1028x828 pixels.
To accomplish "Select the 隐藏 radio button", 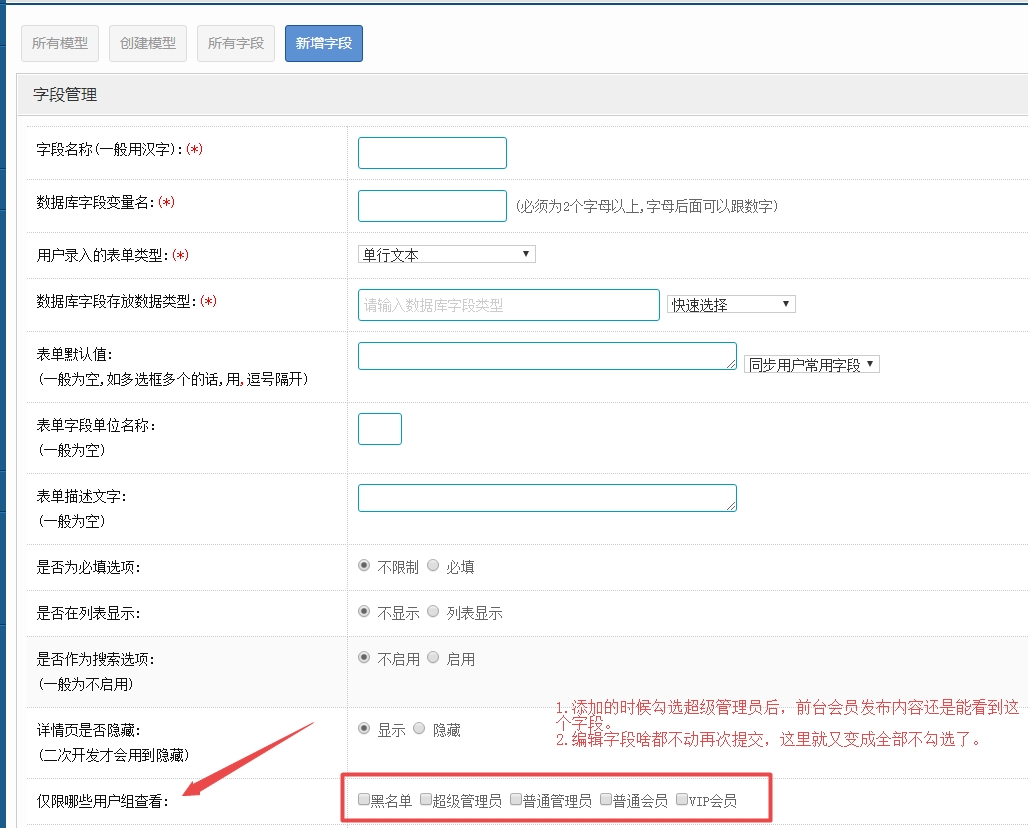I will point(419,728).
